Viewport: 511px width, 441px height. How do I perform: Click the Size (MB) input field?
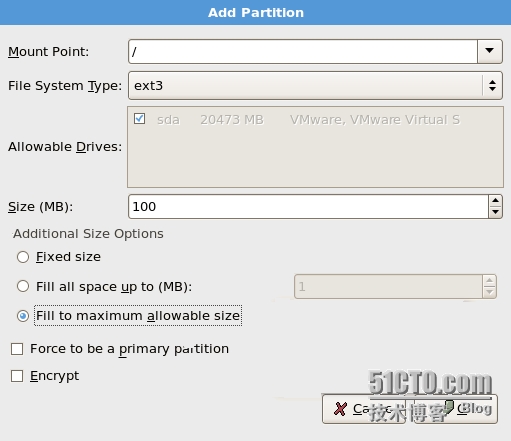pos(309,207)
